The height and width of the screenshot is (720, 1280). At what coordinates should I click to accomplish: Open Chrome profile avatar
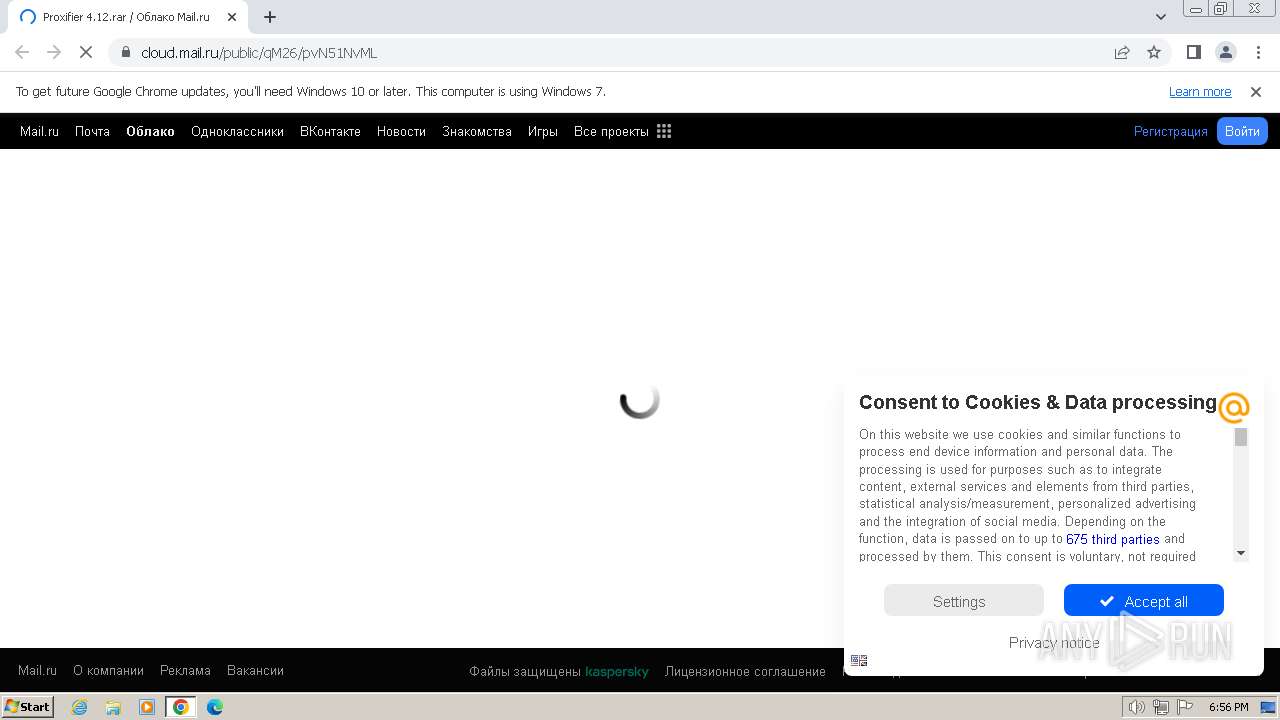point(1226,52)
